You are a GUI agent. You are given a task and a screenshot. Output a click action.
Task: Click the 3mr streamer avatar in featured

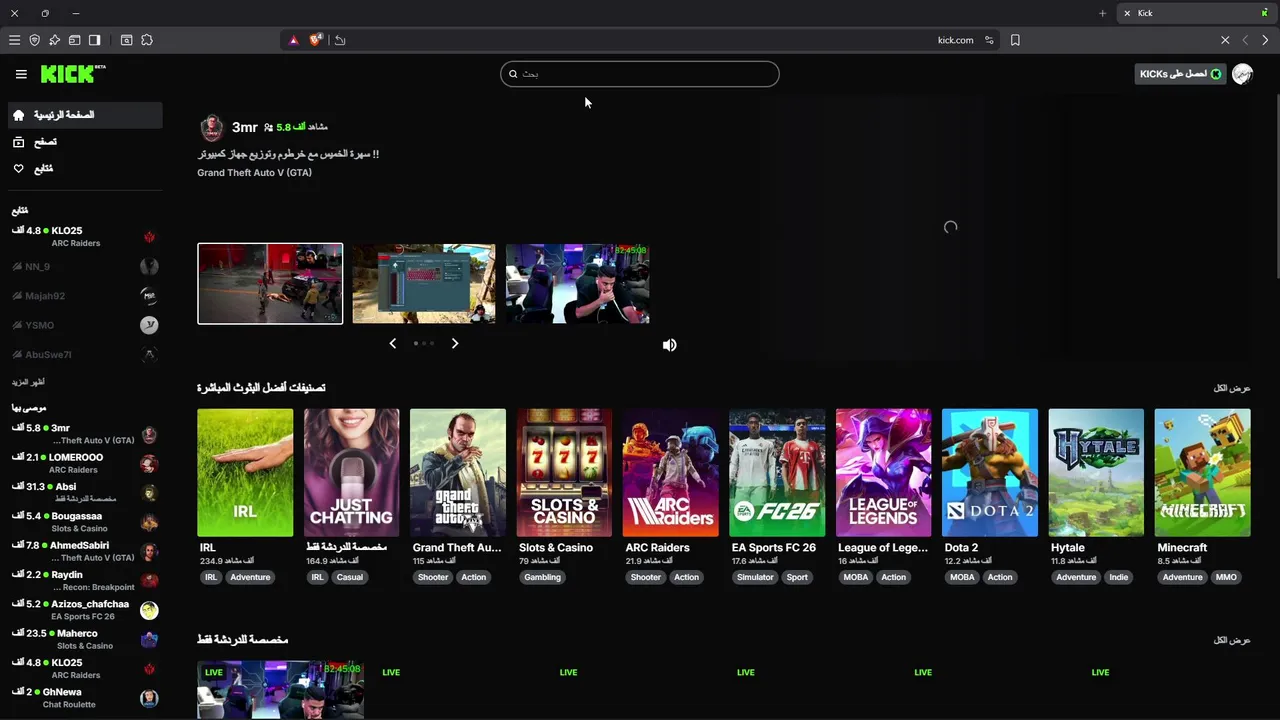(212, 128)
